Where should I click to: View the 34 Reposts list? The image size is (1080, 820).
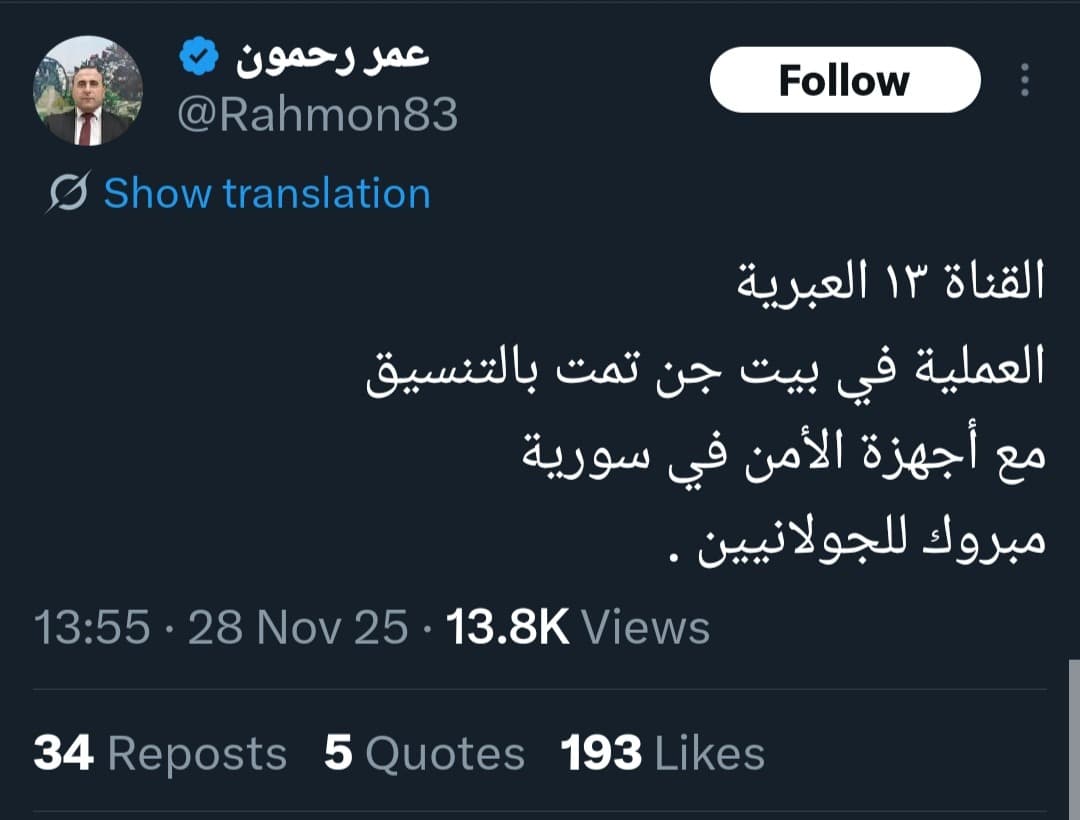(160, 754)
